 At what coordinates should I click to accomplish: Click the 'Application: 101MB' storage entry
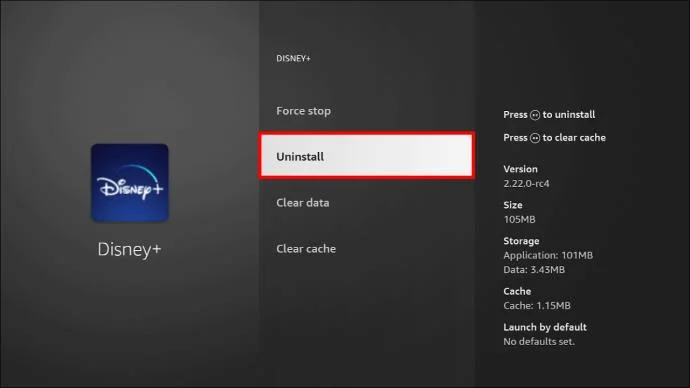(548, 256)
